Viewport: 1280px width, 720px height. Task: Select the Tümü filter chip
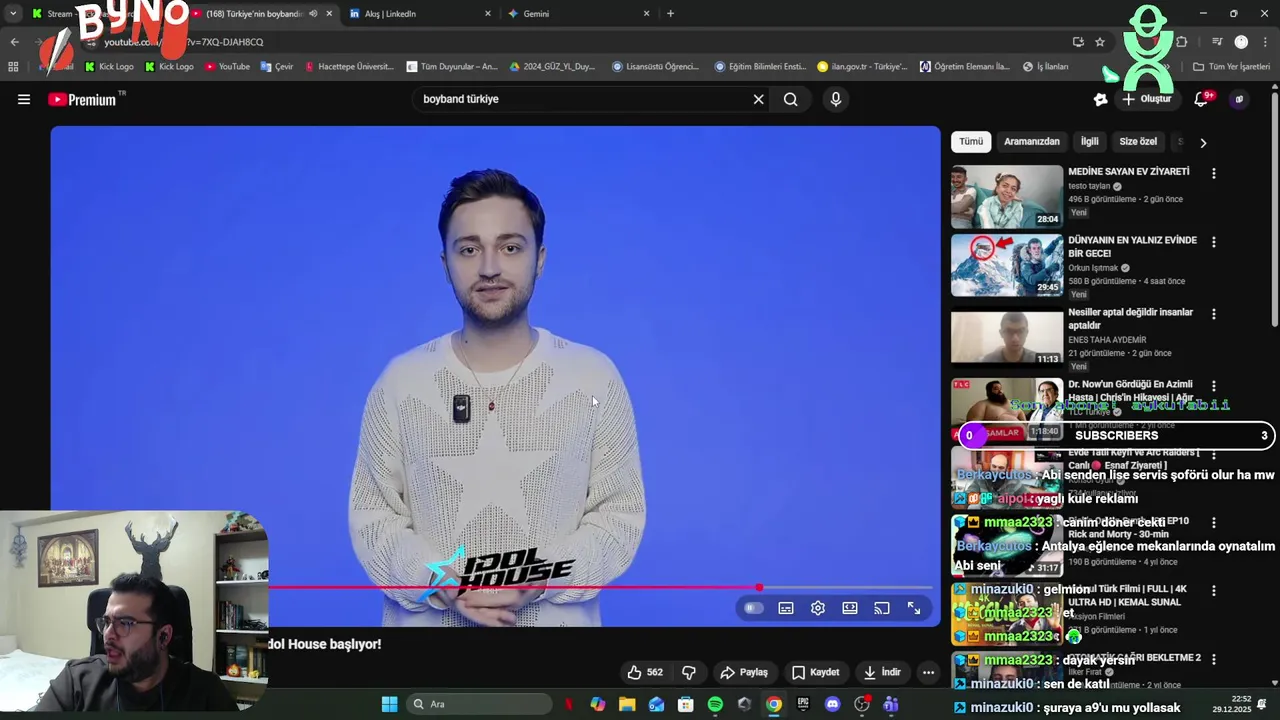click(x=971, y=142)
